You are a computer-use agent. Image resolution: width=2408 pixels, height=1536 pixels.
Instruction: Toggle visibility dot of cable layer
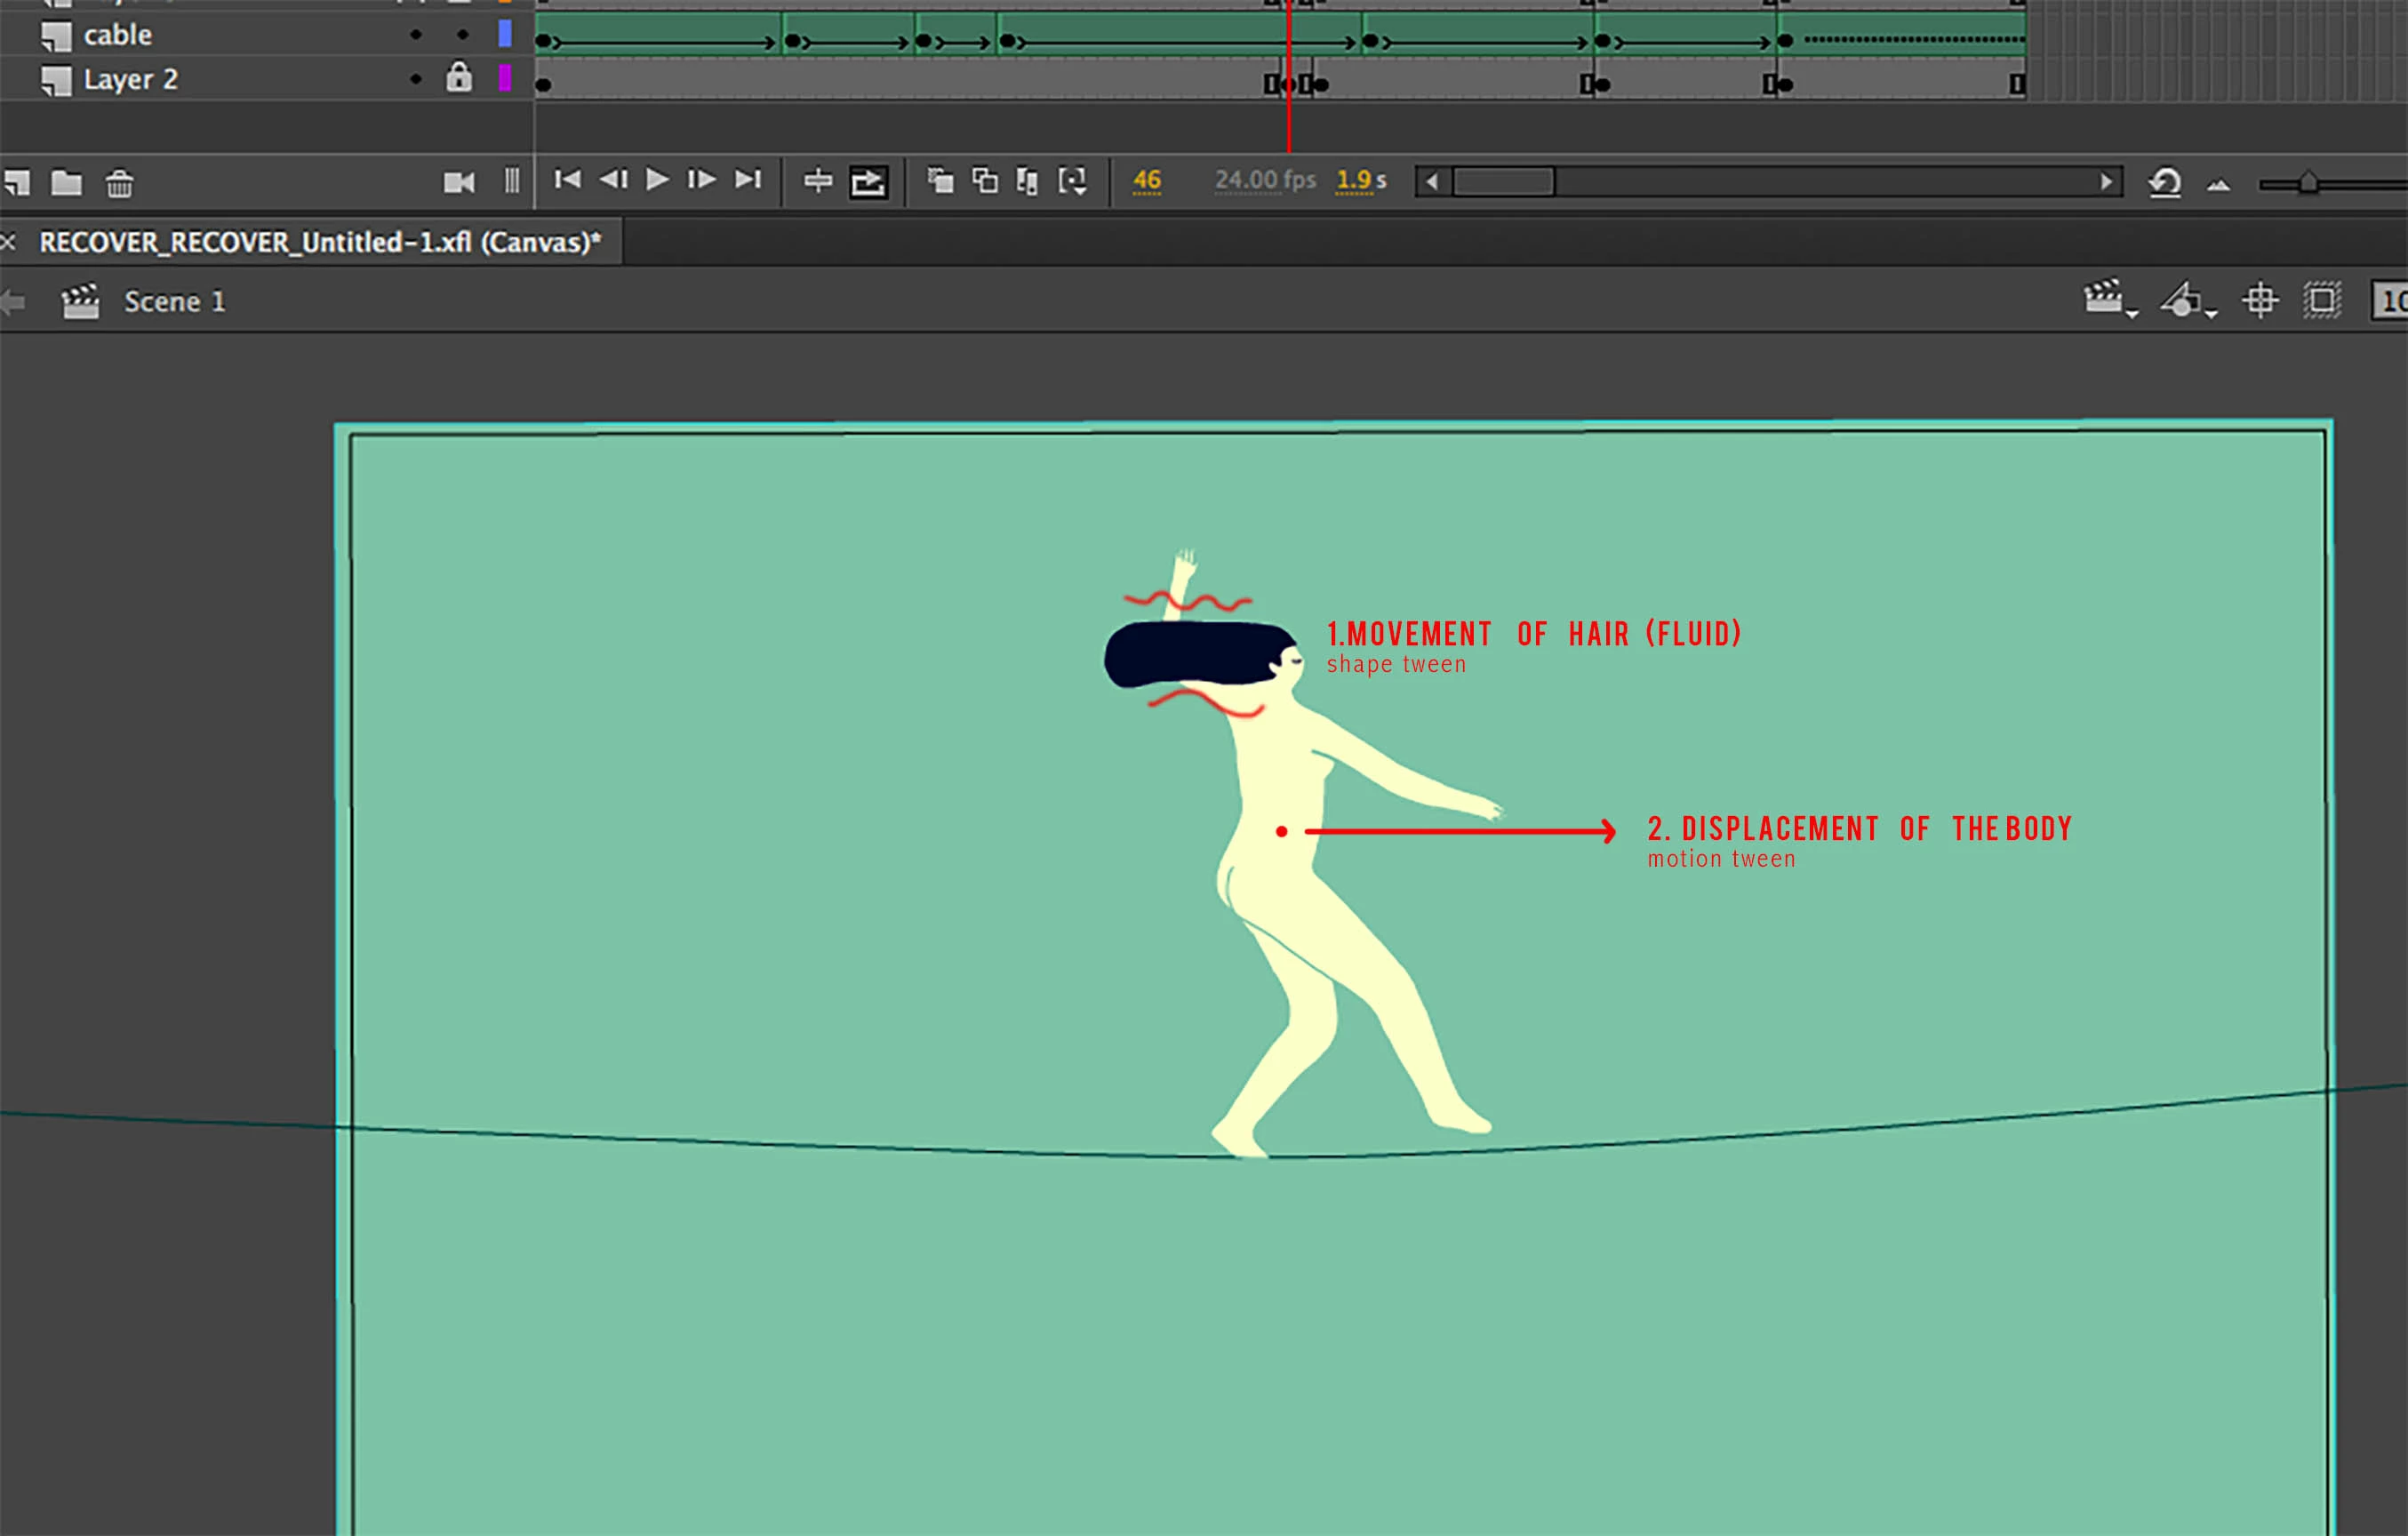416,35
